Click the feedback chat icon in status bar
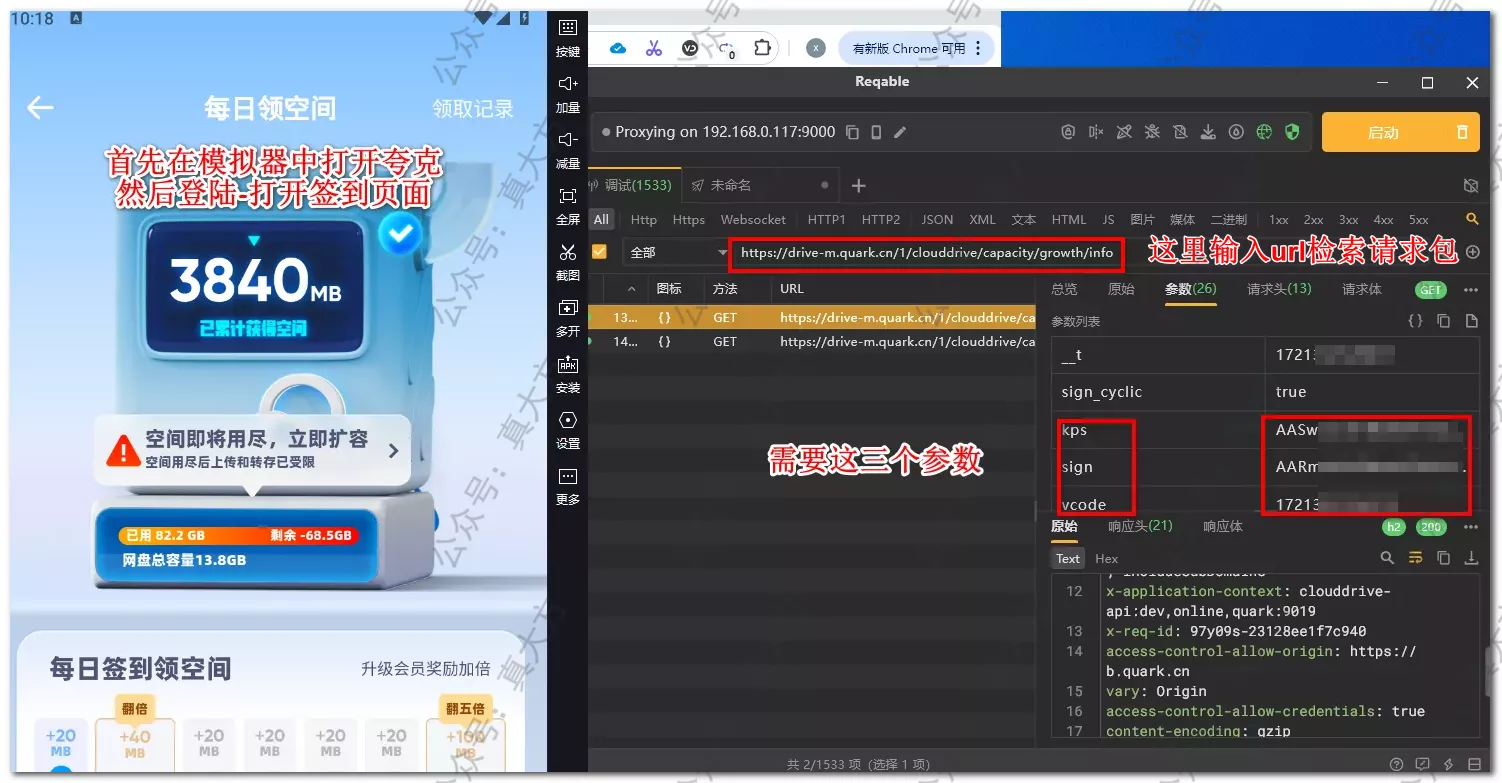The image size is (1502, 783). 1422,765
